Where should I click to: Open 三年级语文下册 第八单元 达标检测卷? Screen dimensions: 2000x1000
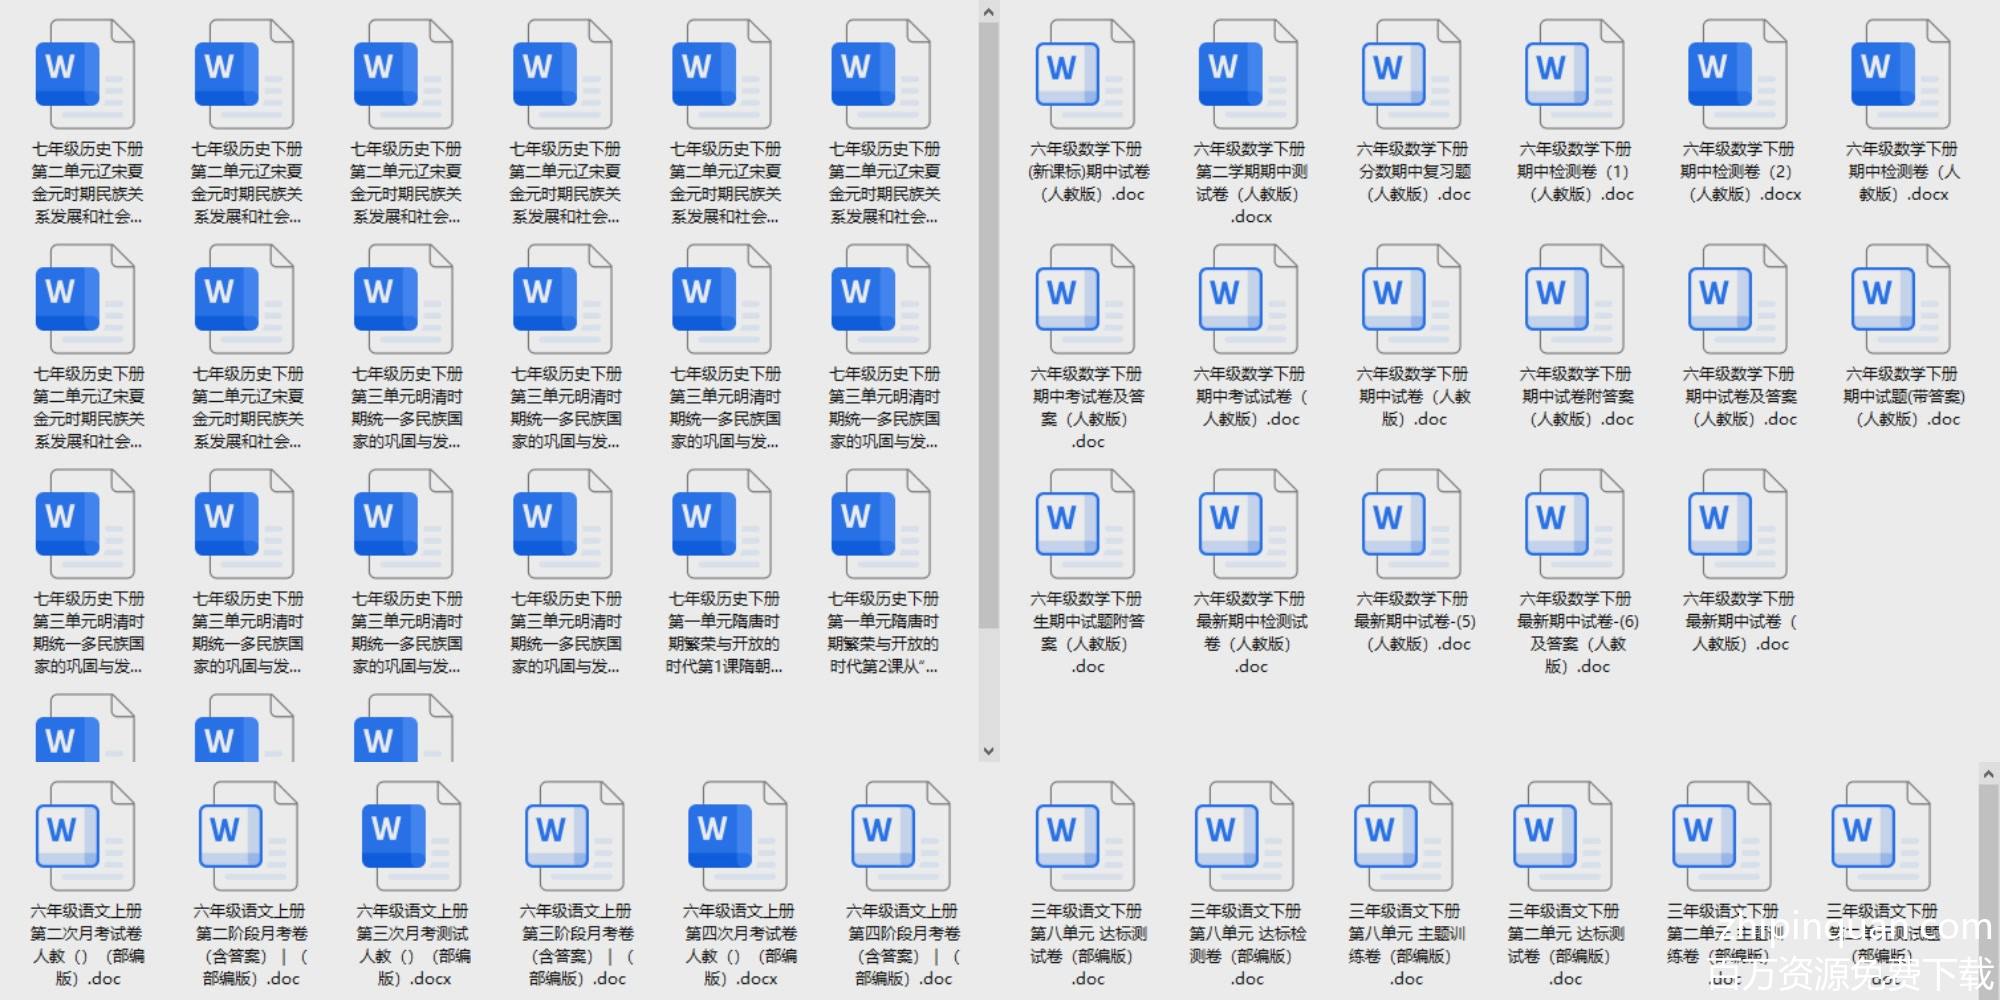pyautogui.click(x=1246, y=835)
